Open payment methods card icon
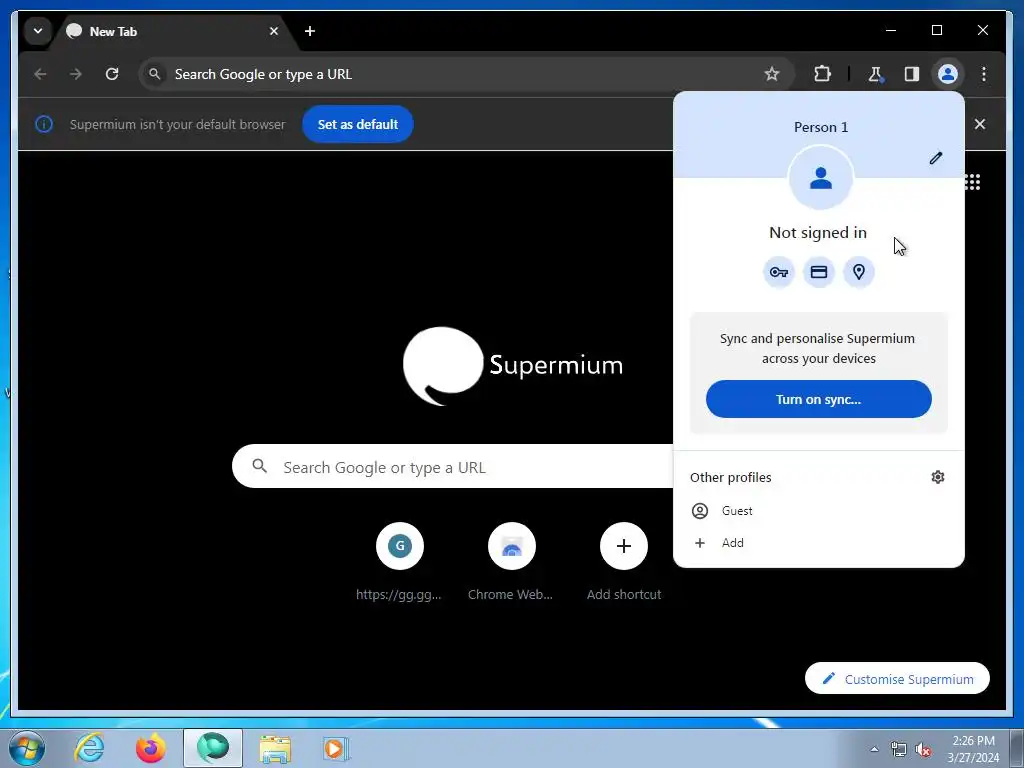 [x=819, y=272]
